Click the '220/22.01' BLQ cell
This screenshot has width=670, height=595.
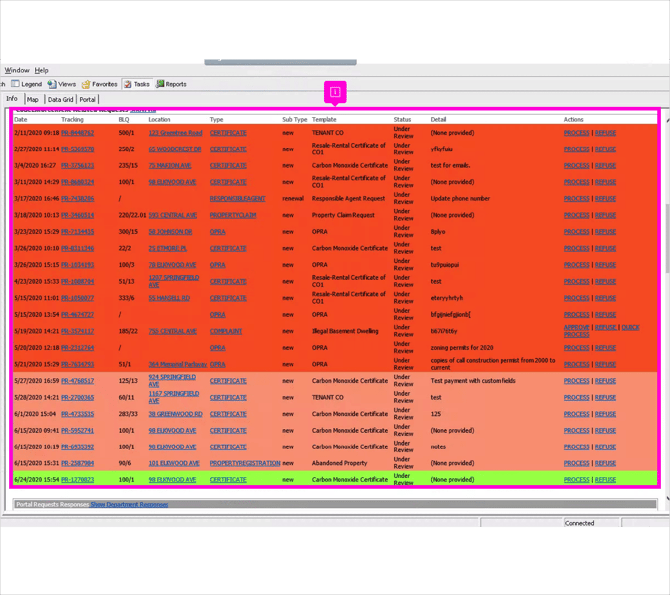pyautogui.click(x=132, y=215)
